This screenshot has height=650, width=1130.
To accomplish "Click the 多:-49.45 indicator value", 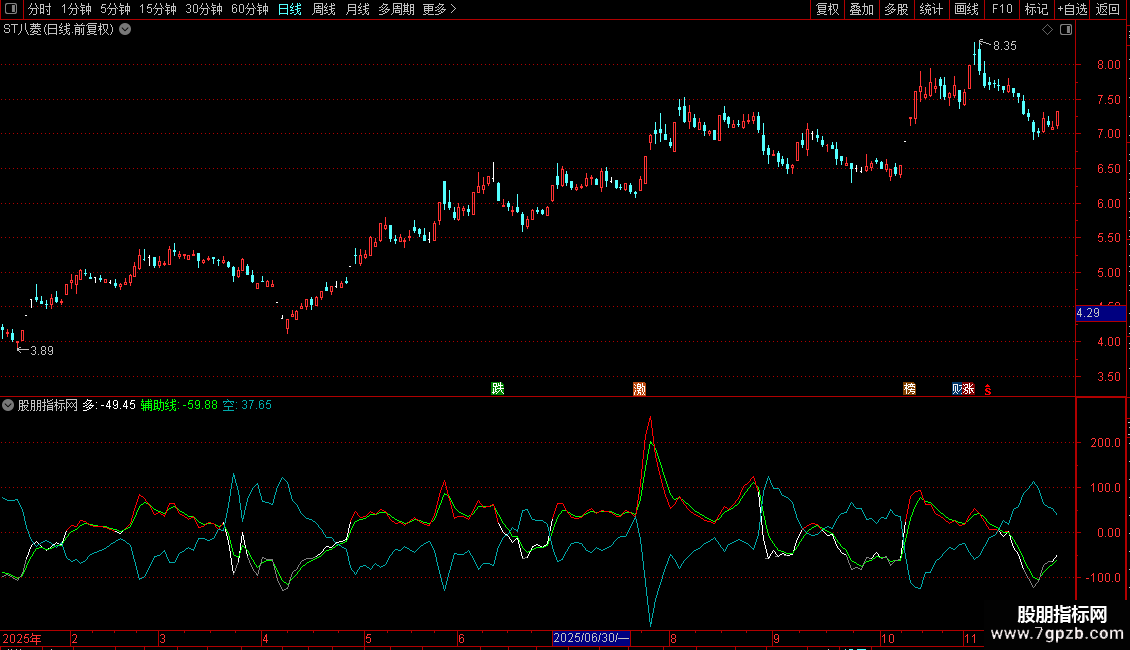I will pos(109,405).
